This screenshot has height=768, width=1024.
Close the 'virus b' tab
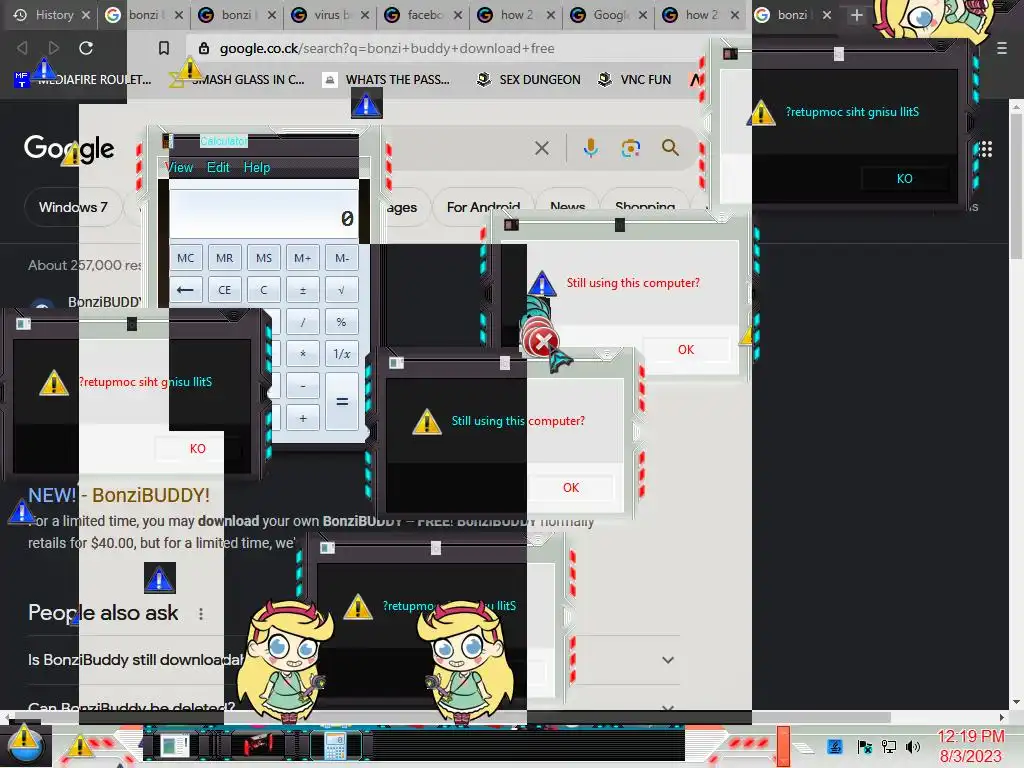click(364, 15)
